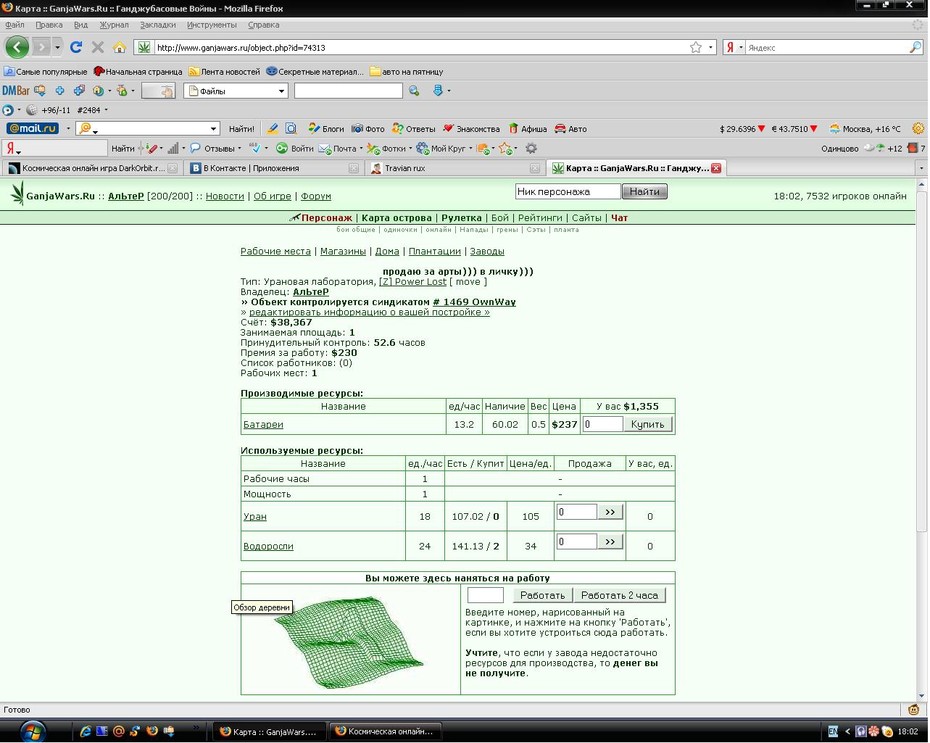The width and height of the screenshot is (930, 743).
Task: Click the Ник персонажа search field
Action: click(568, 192)
